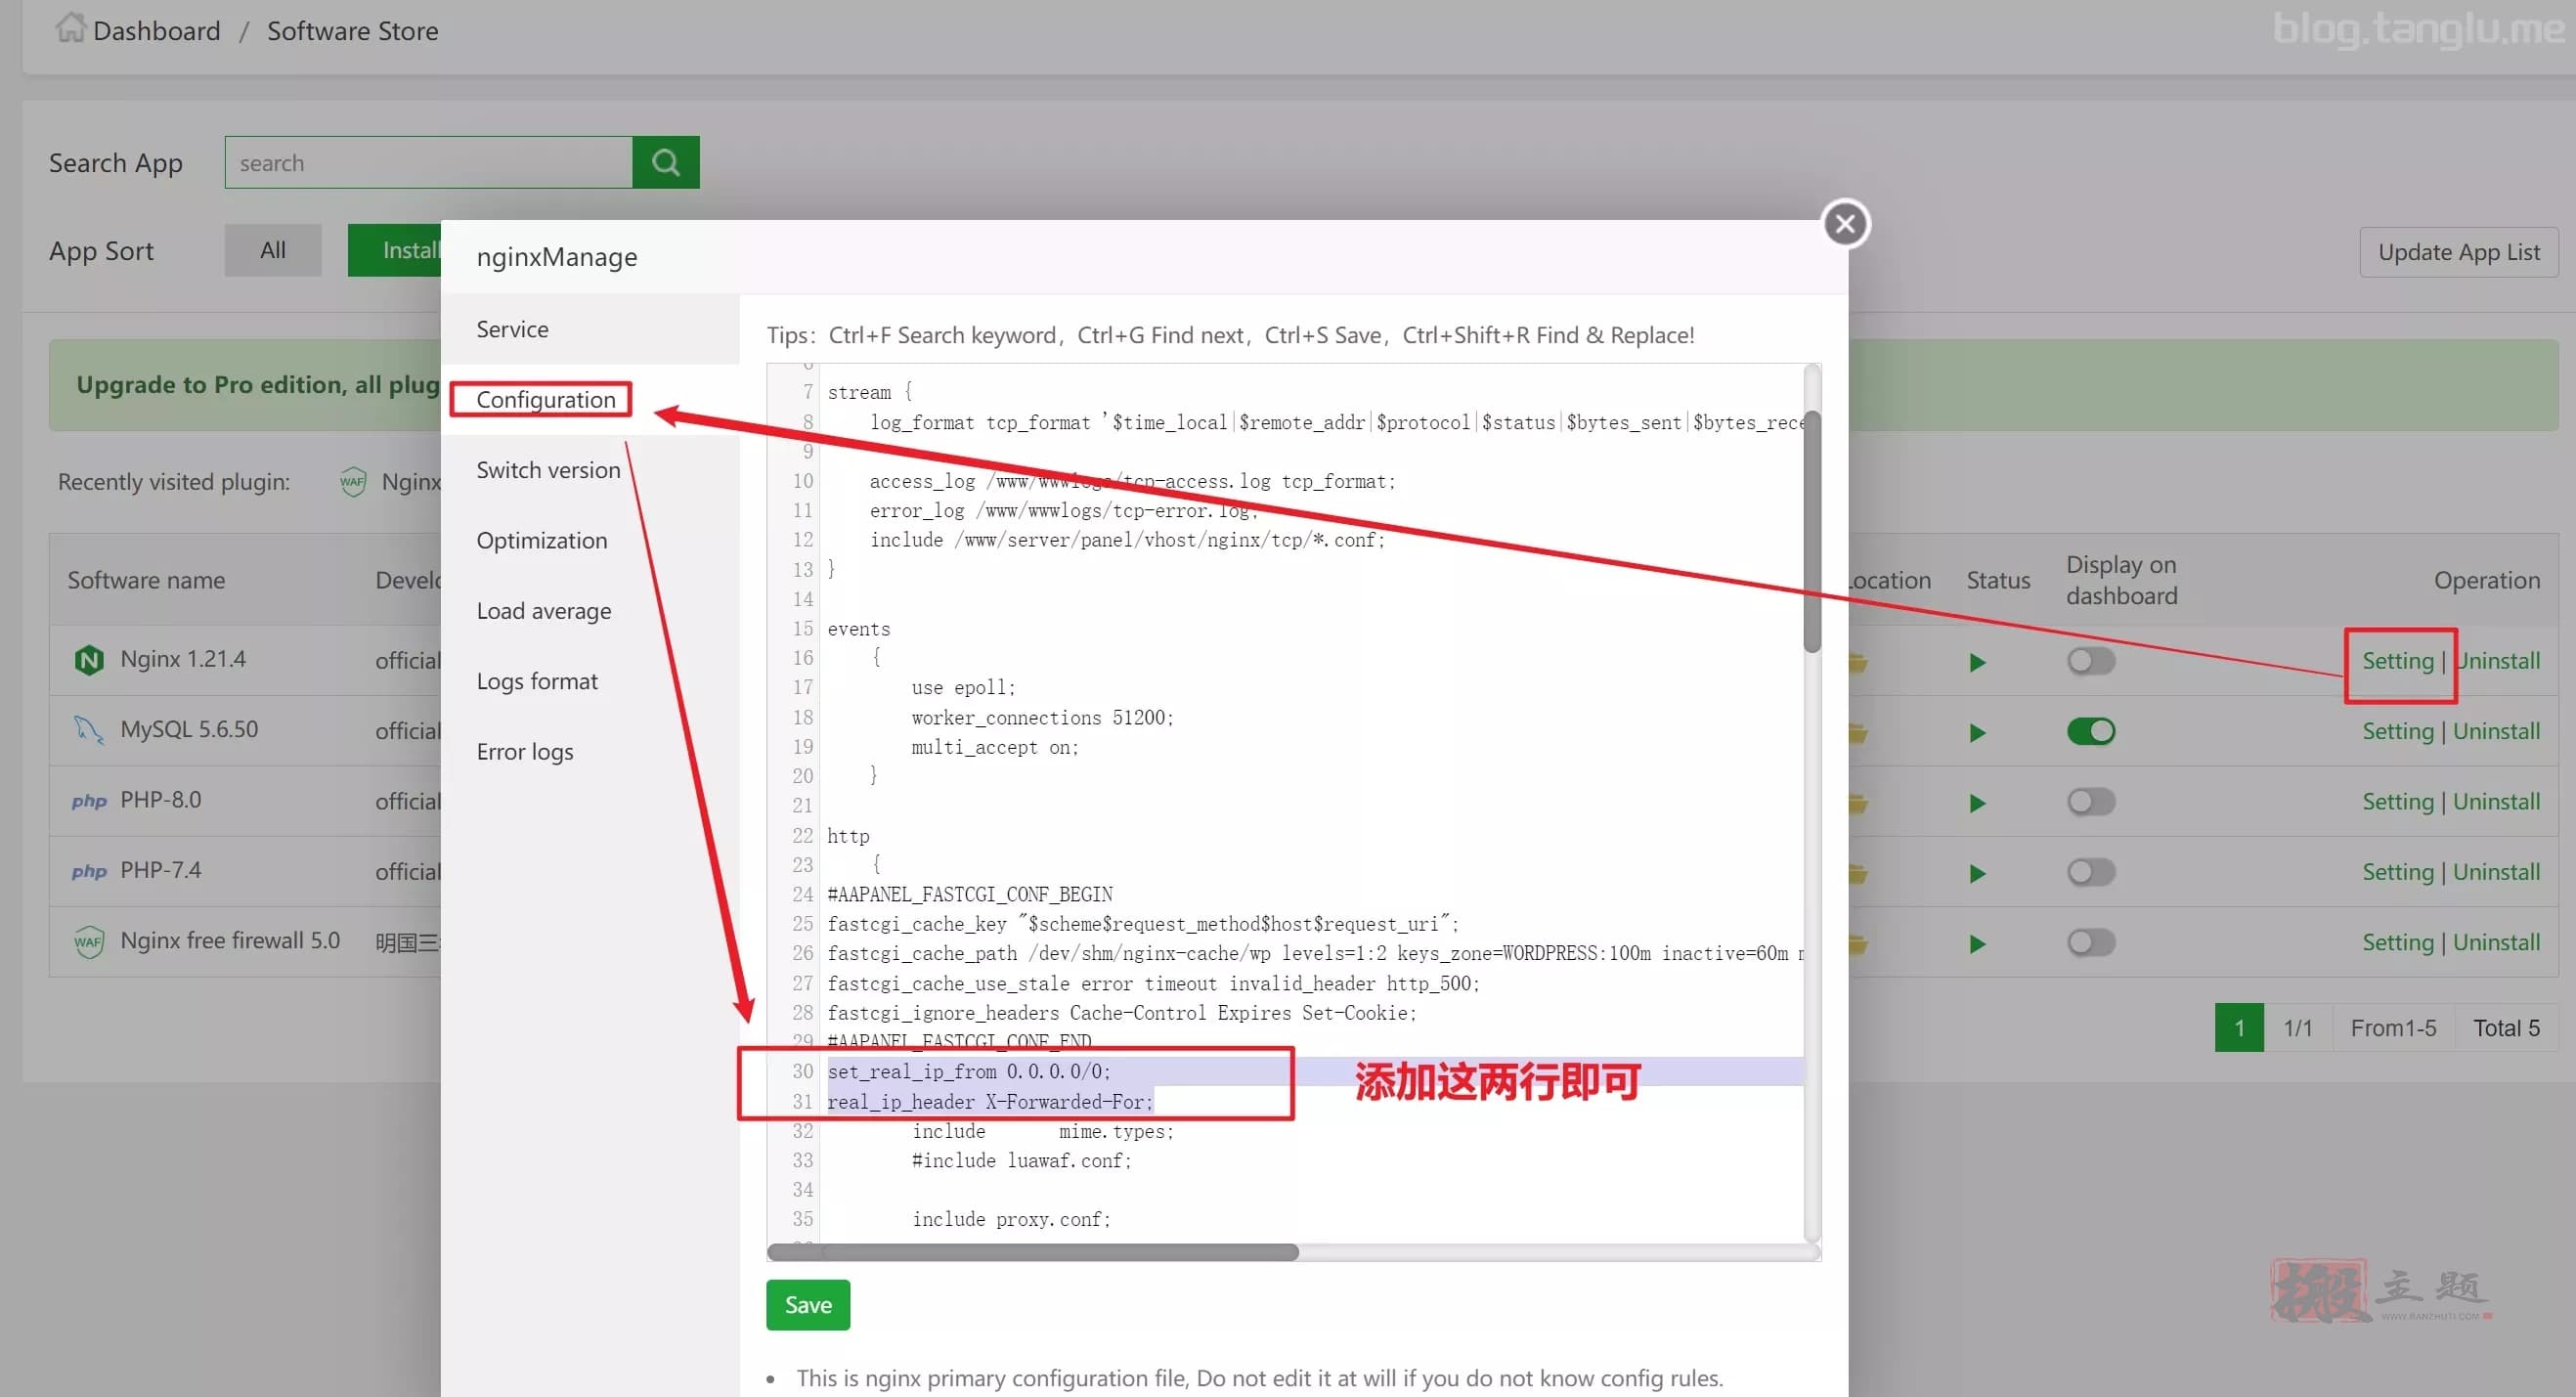This screenshot has height=1397, width=2576.
Task: Click the green Save button
Action: pos(808,1305)
